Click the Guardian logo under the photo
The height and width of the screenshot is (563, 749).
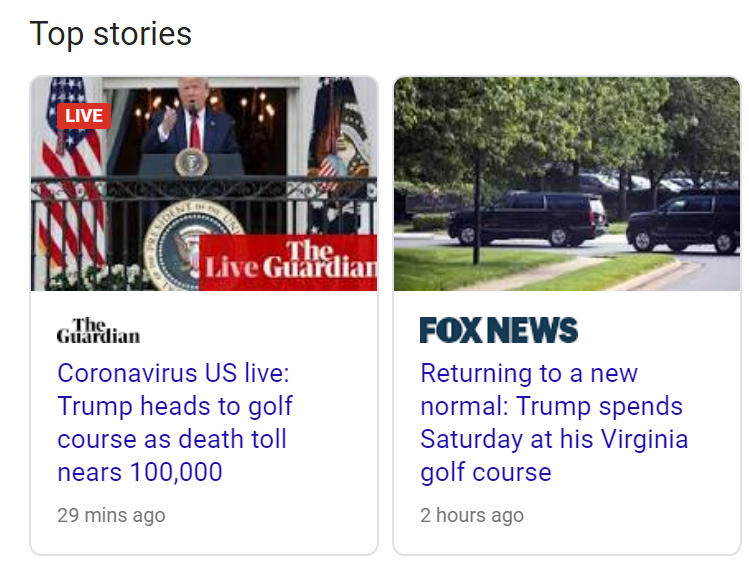(x=98, y=331)
